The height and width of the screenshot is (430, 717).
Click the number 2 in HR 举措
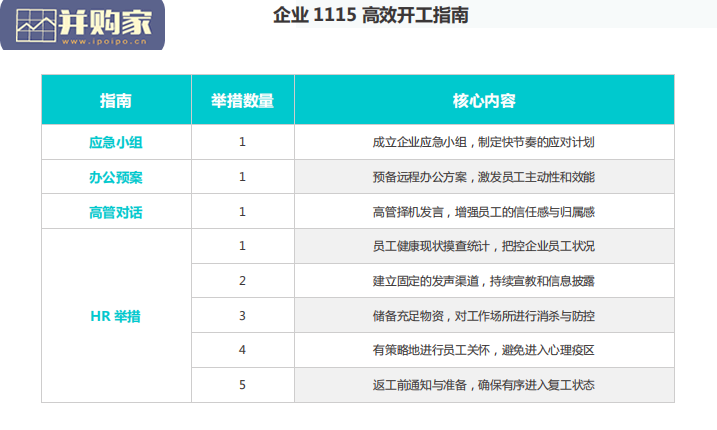(x=242, y=281)
